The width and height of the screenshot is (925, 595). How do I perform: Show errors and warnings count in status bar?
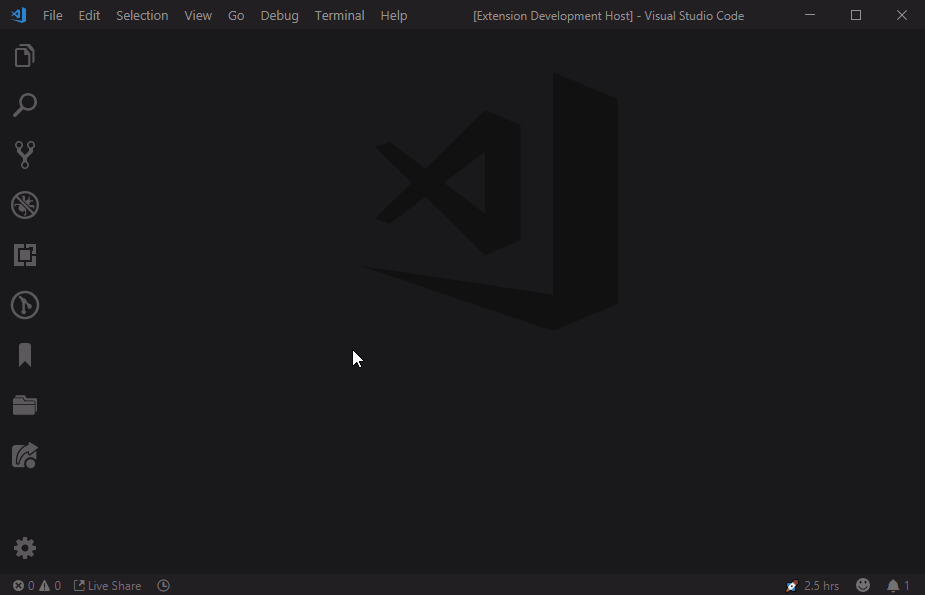(37, 586)
